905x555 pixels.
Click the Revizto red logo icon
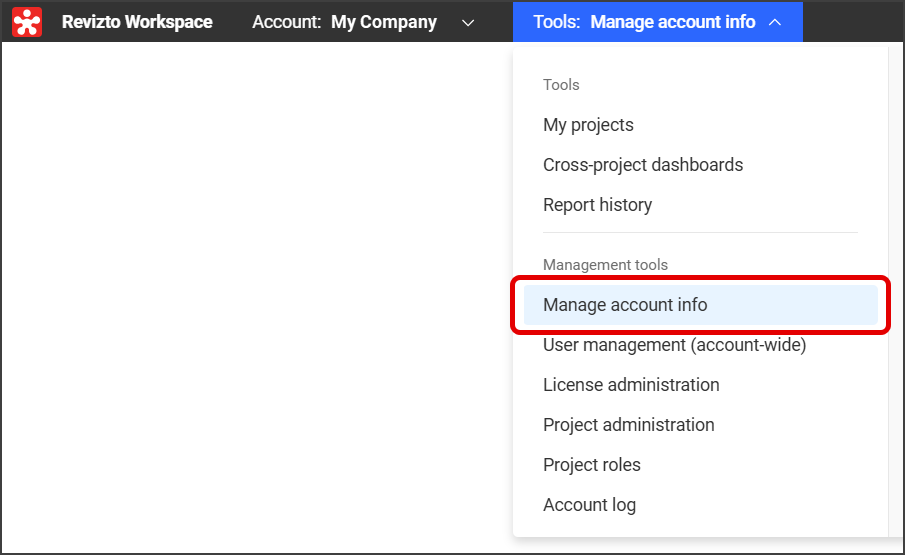pyautogui.click(x=27, y=22)
